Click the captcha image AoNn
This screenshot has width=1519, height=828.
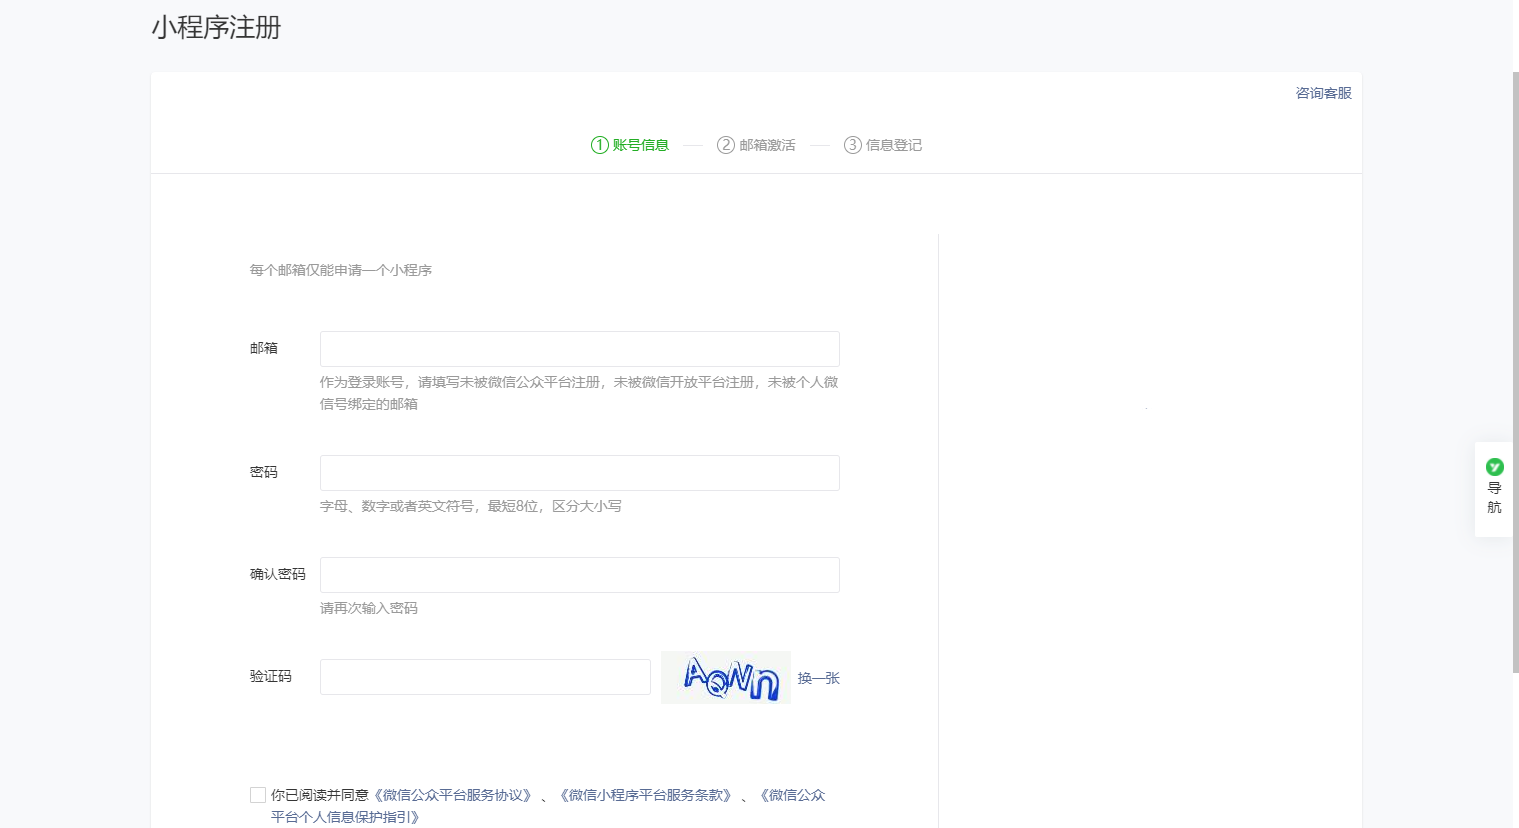(x=726, y=678)
